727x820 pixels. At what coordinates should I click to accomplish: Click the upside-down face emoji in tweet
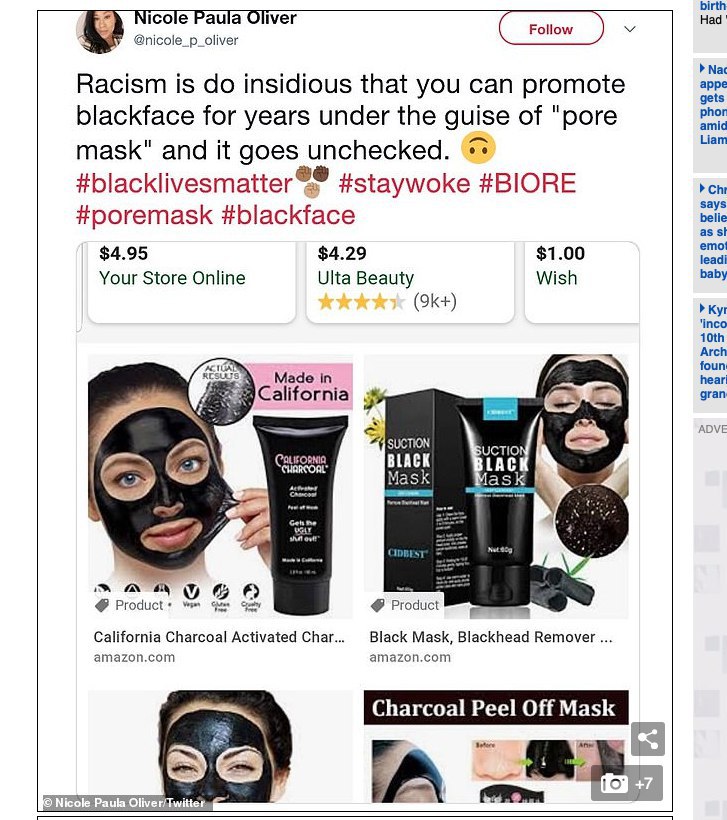click(x=478, y=147)
